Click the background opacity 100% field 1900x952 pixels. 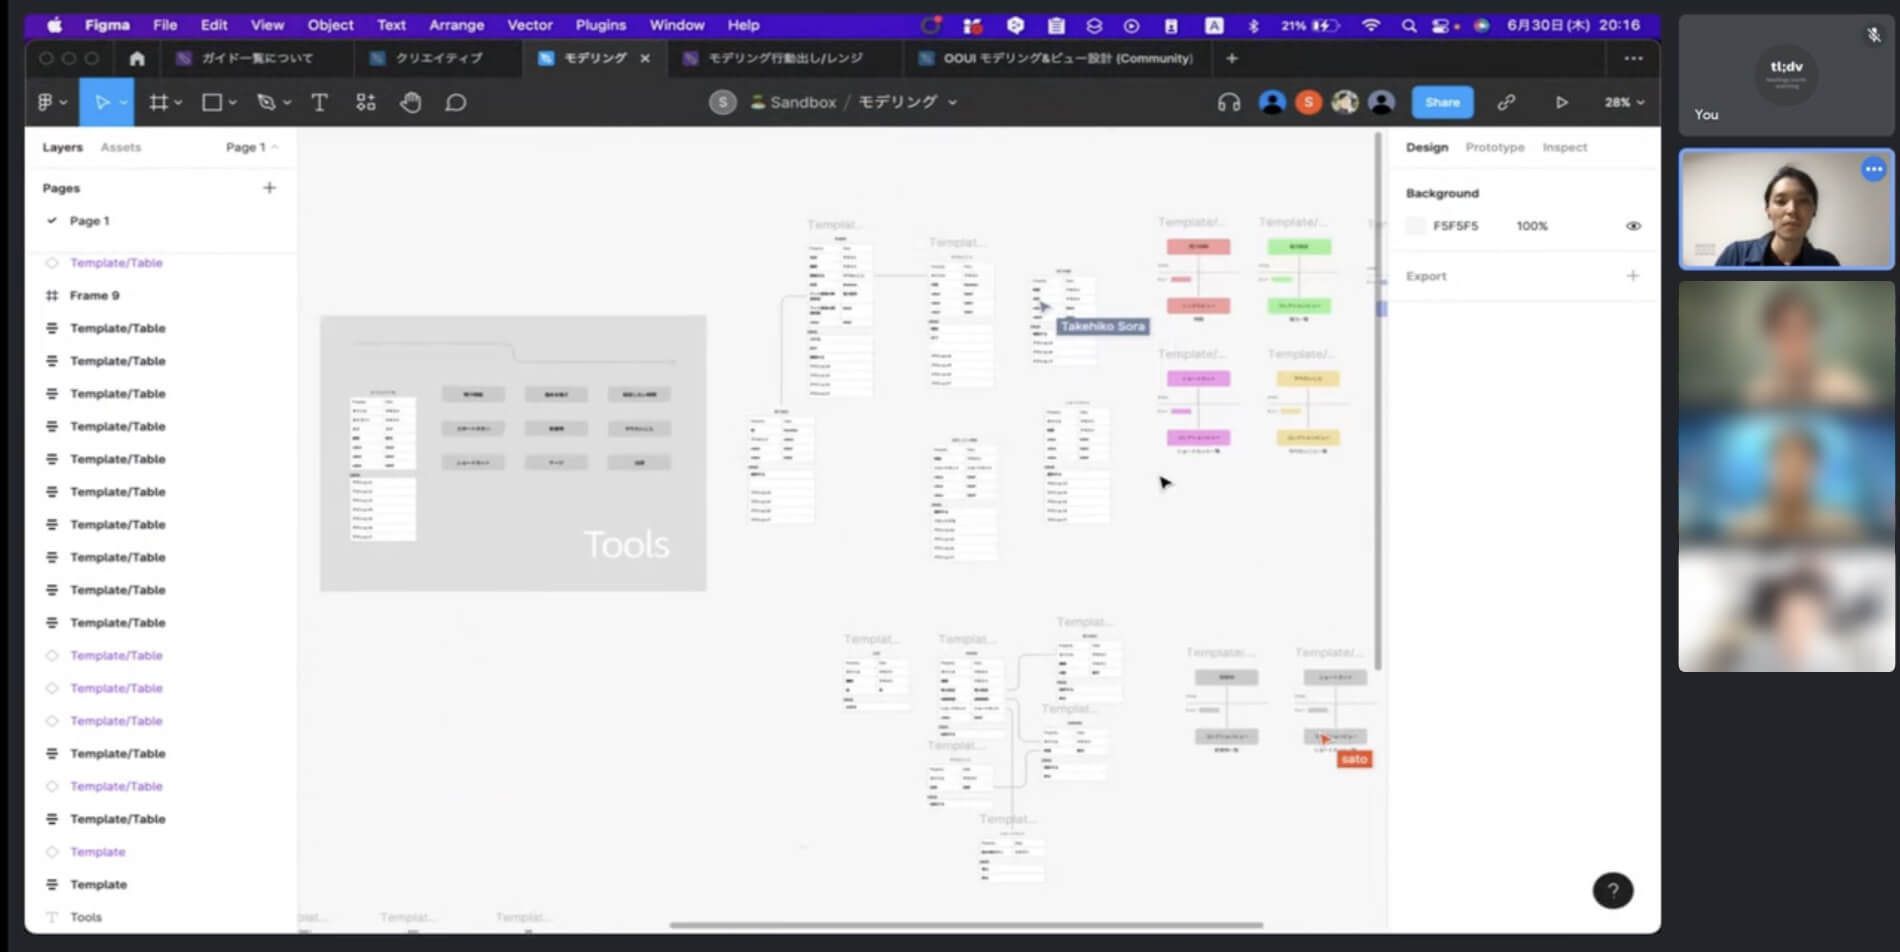click(1531, 226)
